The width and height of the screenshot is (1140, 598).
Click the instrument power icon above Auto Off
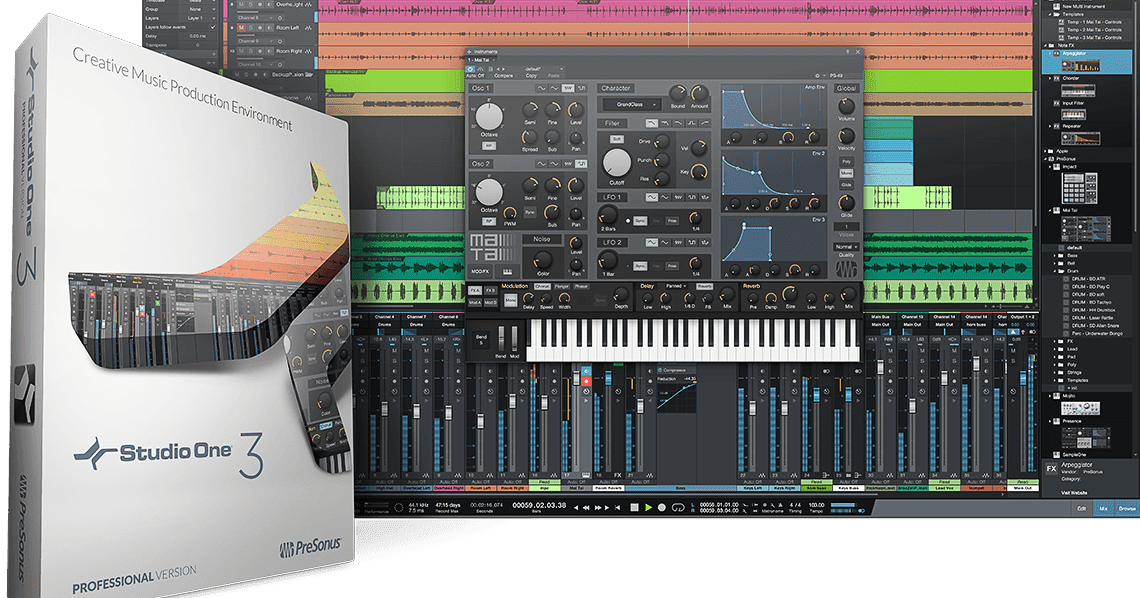(470, 69)
